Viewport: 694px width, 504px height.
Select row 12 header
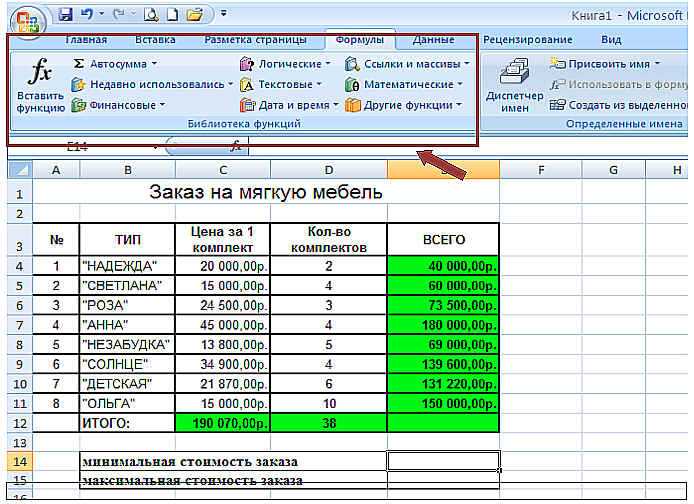tap(19, 423)
